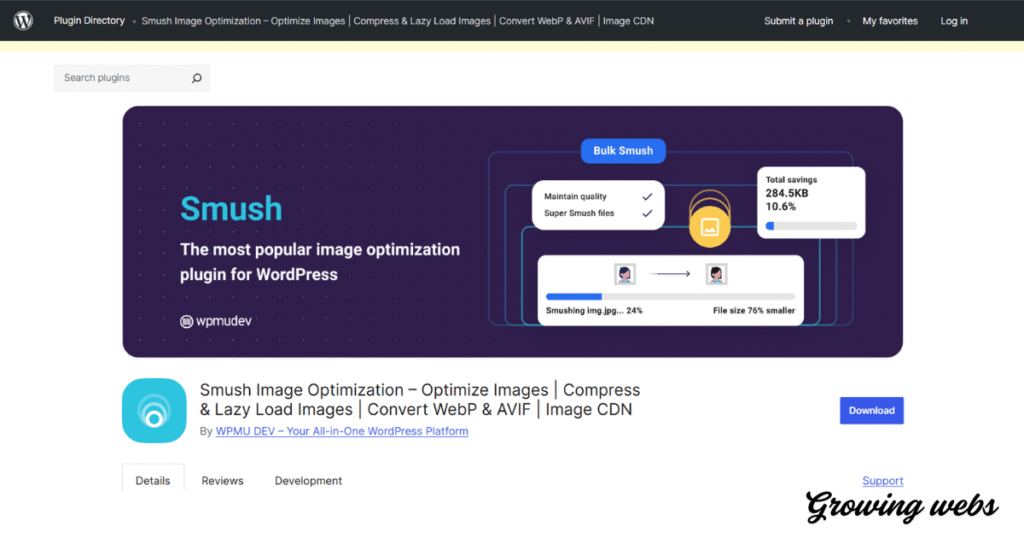Click the Bulk Smush label in banner

623,151
